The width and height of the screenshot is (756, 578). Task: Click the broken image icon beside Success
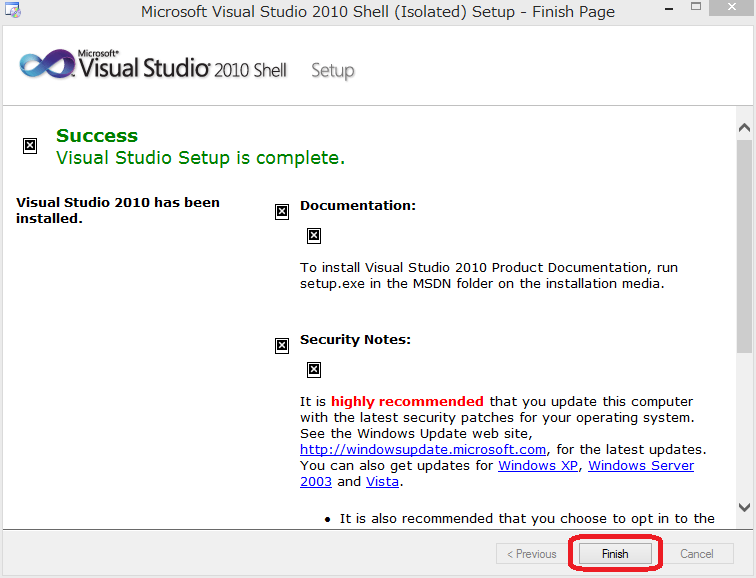pyautogui.click(x=30, y=146)
